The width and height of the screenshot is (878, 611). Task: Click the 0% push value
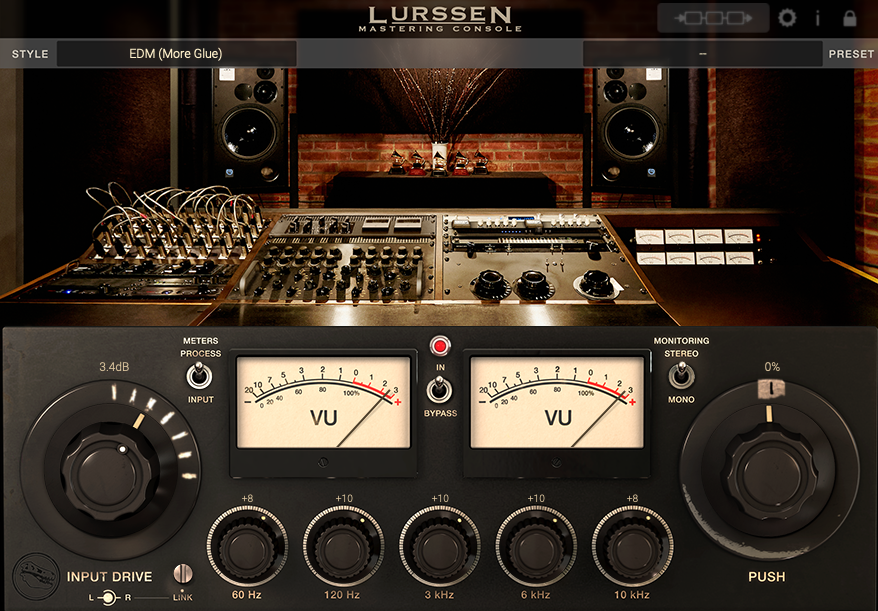772,367
